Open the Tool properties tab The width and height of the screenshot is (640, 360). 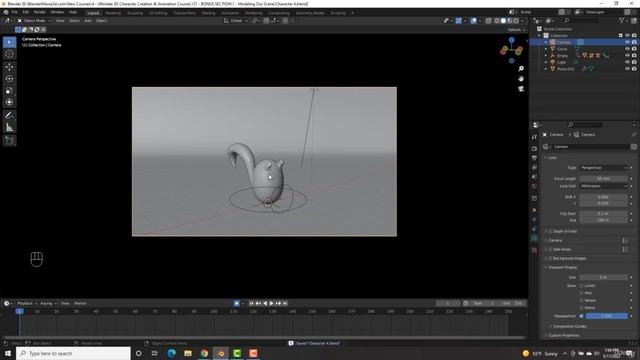[x=534, y=137]
